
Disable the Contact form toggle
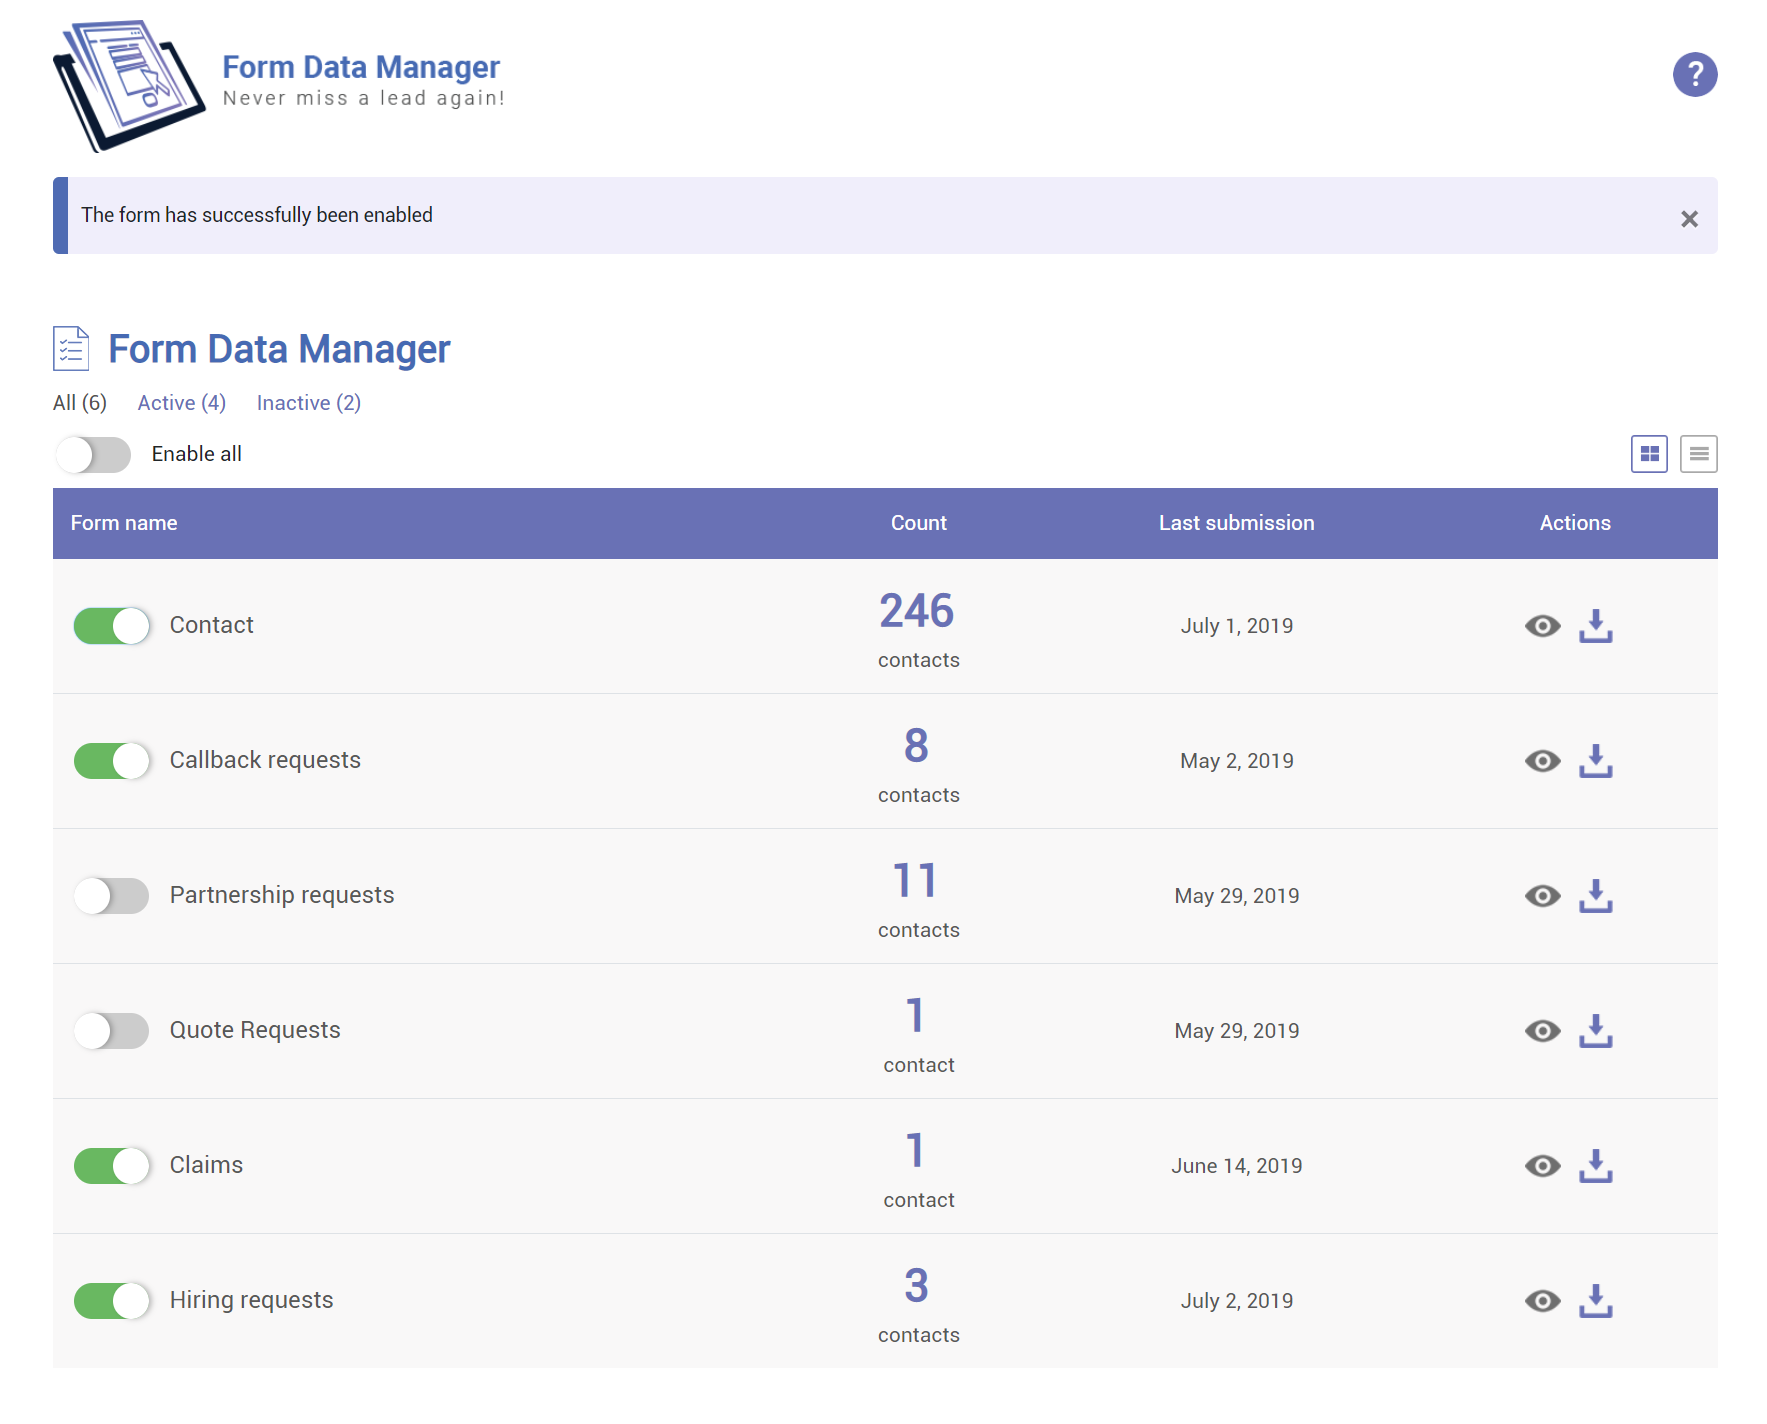[x=112, y=626]
